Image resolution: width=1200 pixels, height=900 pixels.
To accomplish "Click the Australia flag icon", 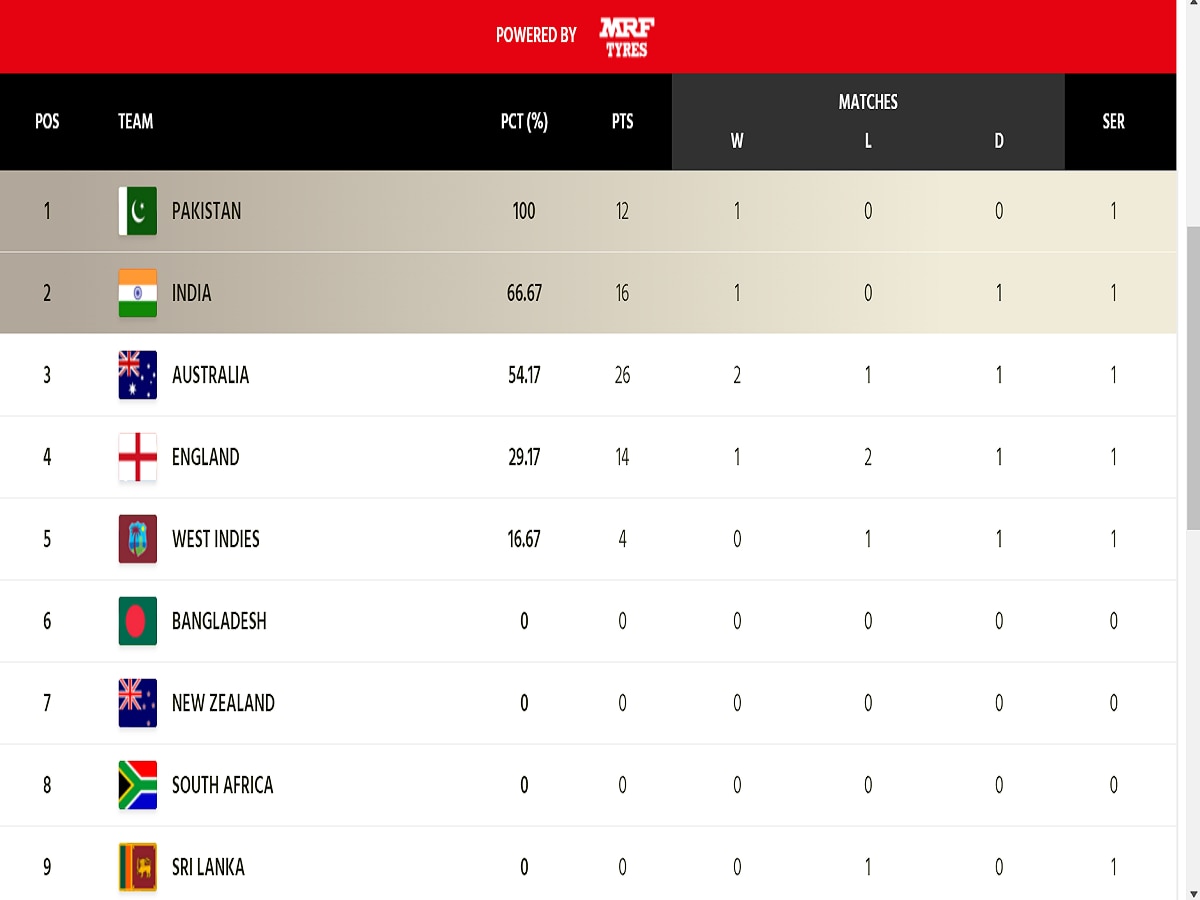I will [x=137, y=375].
